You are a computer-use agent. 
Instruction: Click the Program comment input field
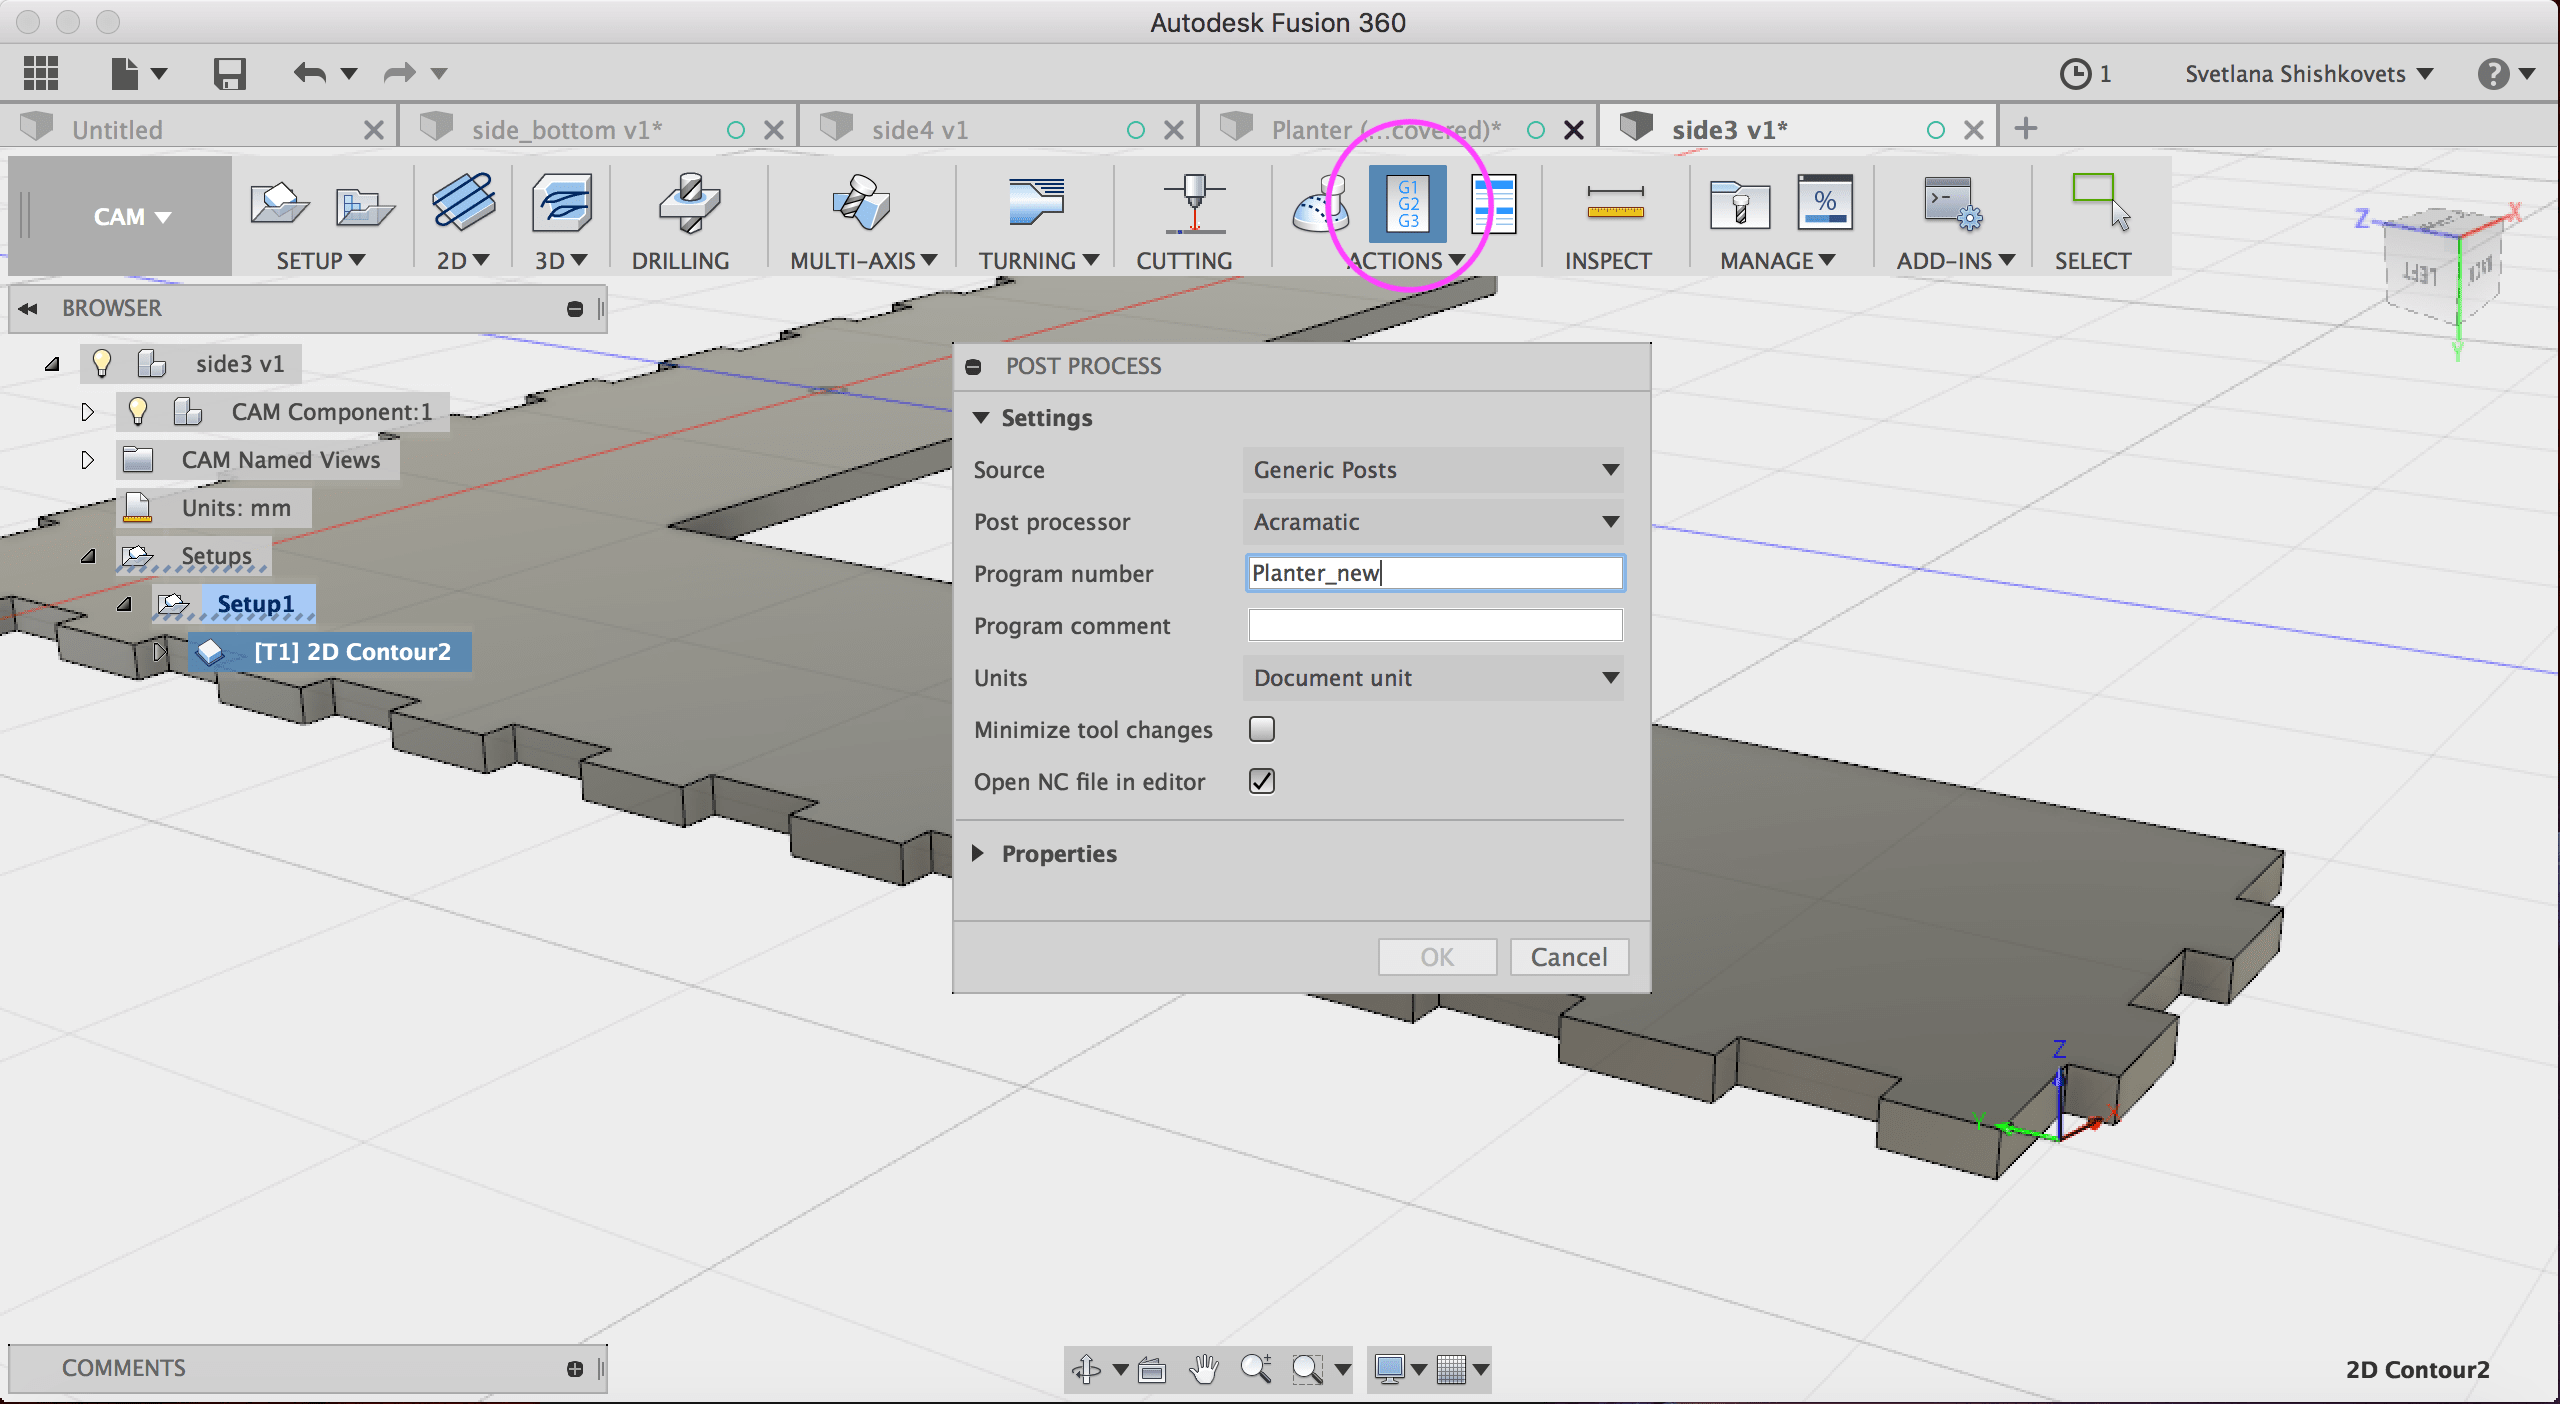[x=1435, y=625]
